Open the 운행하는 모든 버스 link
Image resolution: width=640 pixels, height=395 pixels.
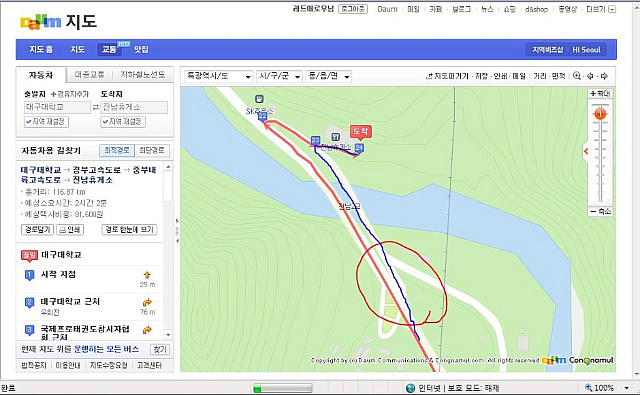click(x=106, y=349)
